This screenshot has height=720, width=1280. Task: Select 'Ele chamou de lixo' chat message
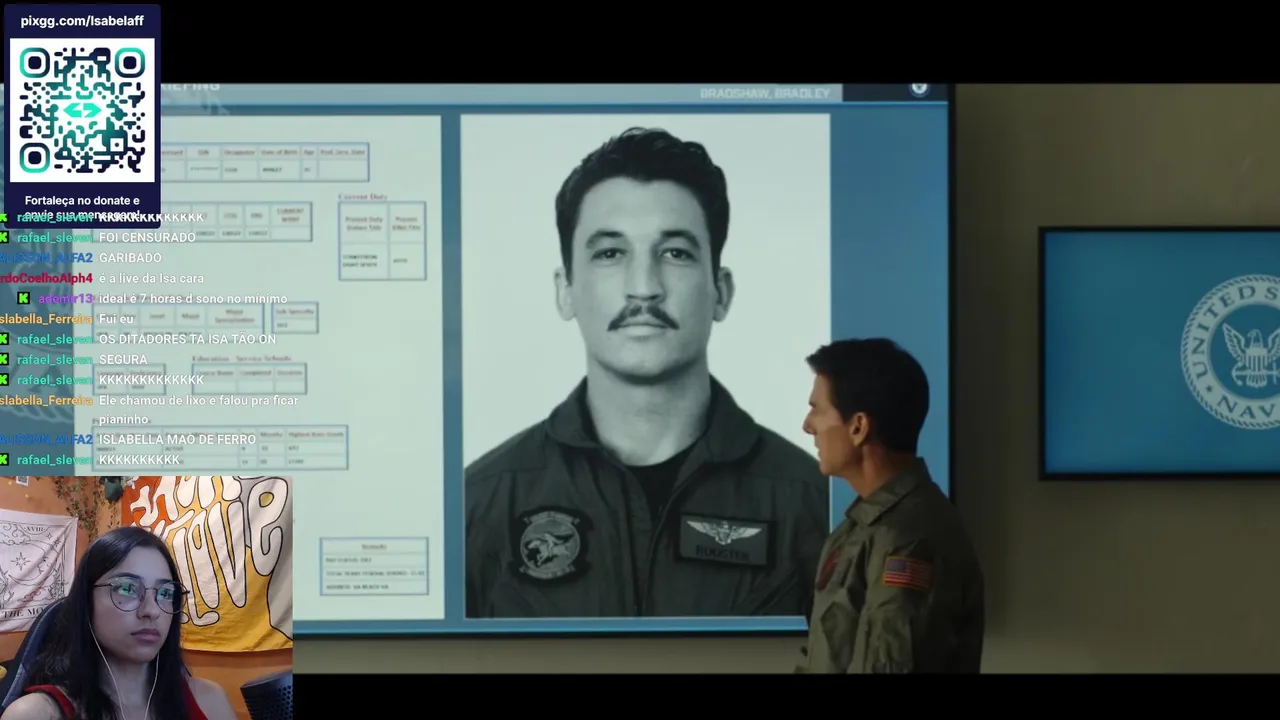click(198, 409)
